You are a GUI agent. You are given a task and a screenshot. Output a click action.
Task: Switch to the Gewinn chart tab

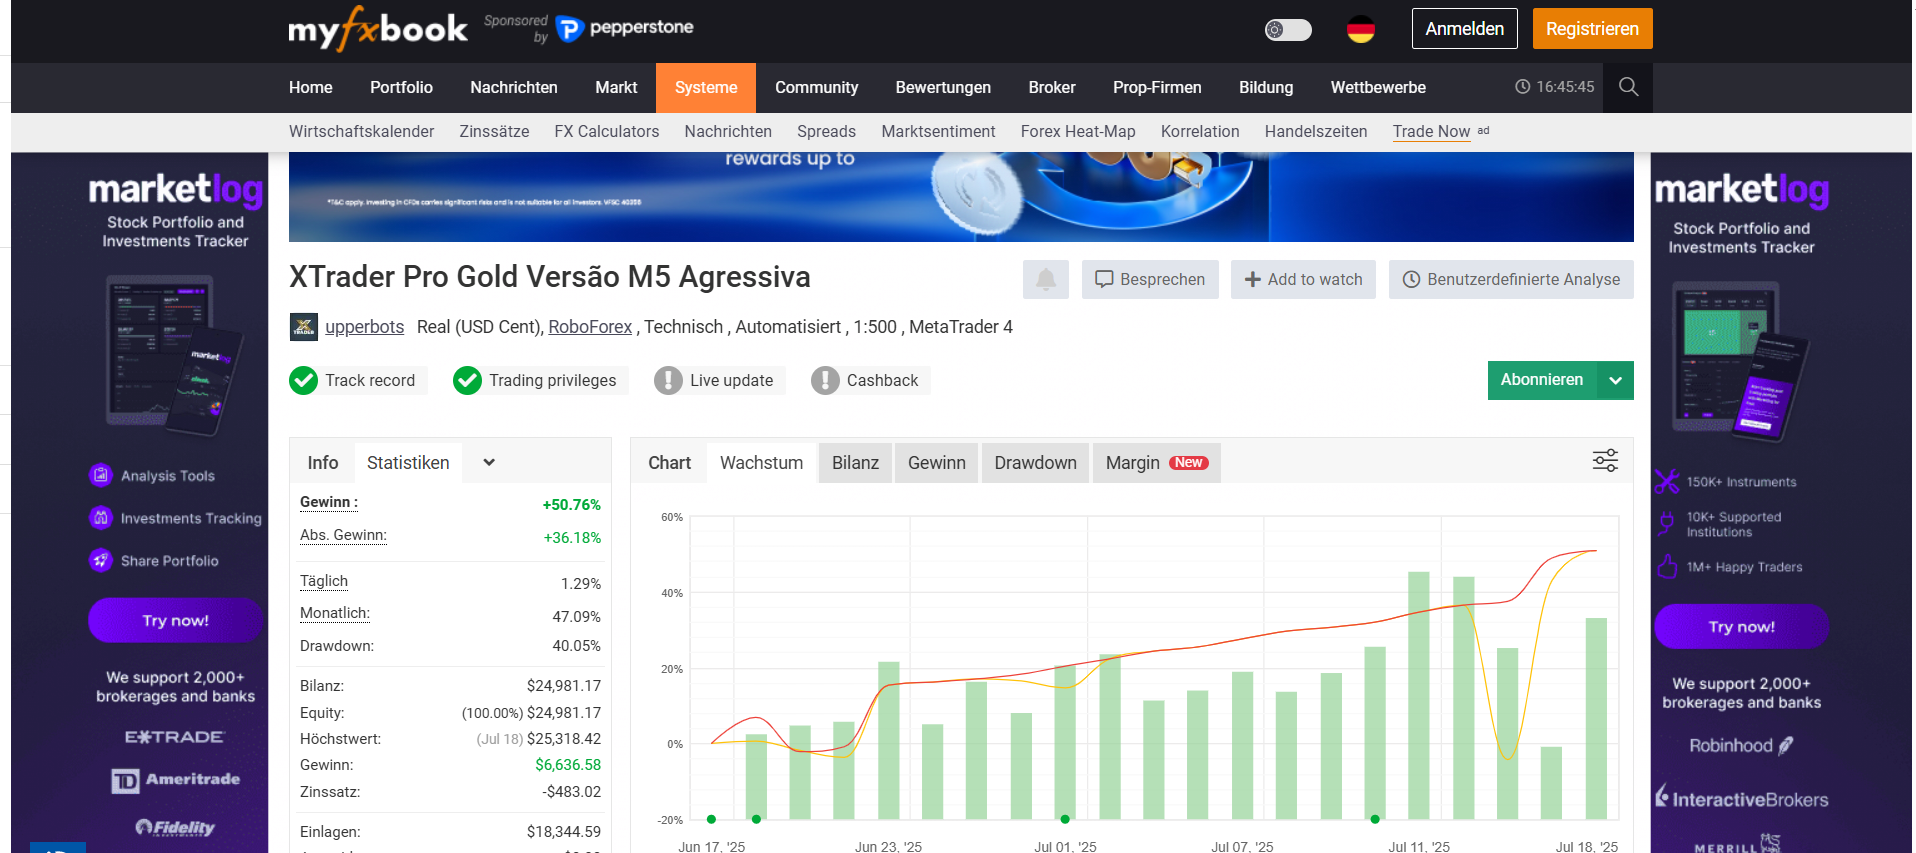point(937,463)
